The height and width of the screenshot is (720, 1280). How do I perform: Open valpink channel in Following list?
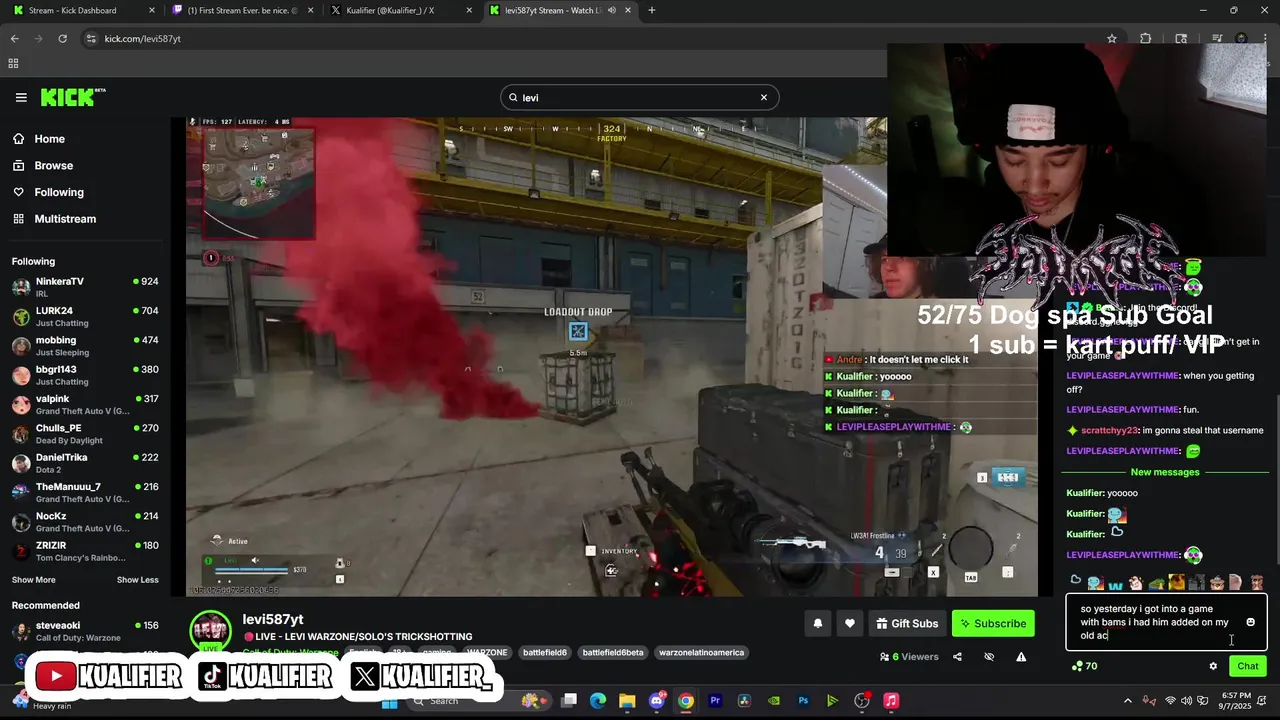pyautogui.click(x=85, y=404)
